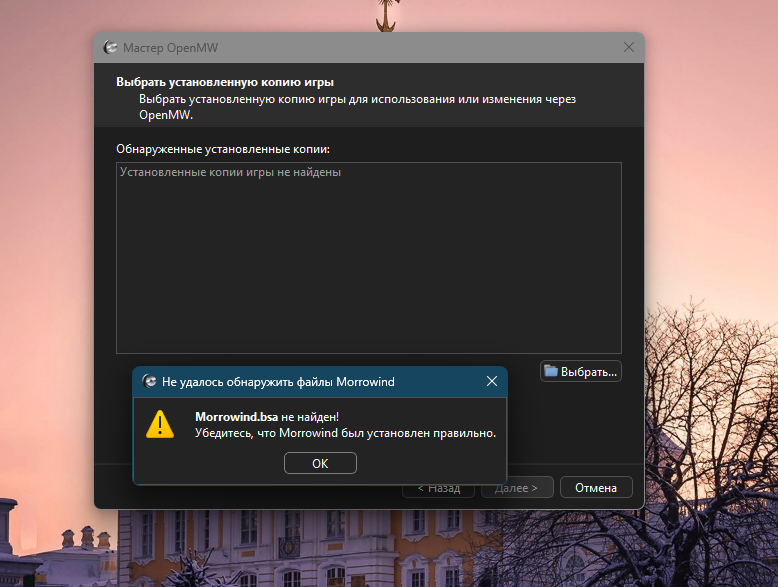The width and height of the screenshot is (778, 587).
Task: Click the 'Отмена' button in the wizard
Action: click(x=596, y=488)
